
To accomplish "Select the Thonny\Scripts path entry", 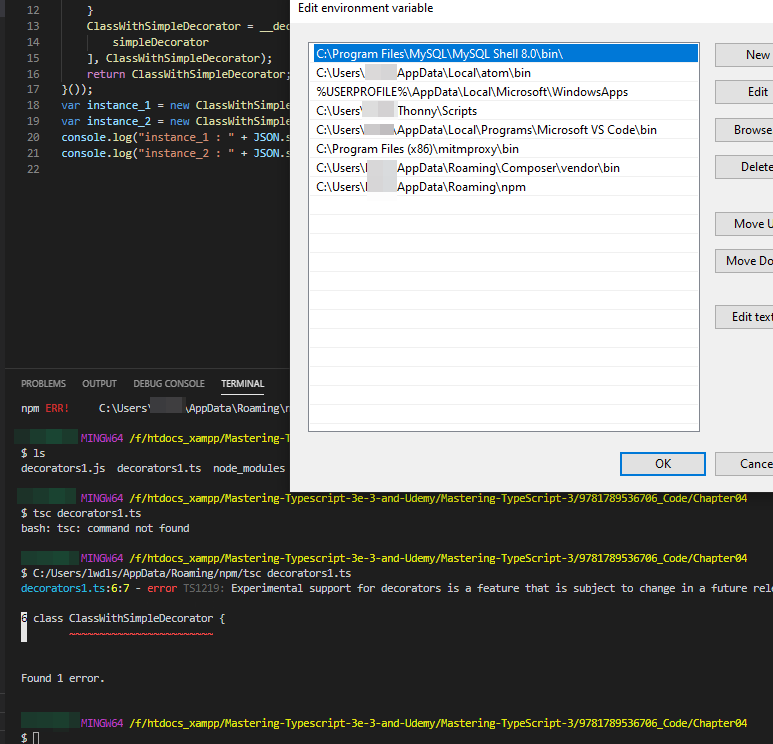I will tap(505, 111).
